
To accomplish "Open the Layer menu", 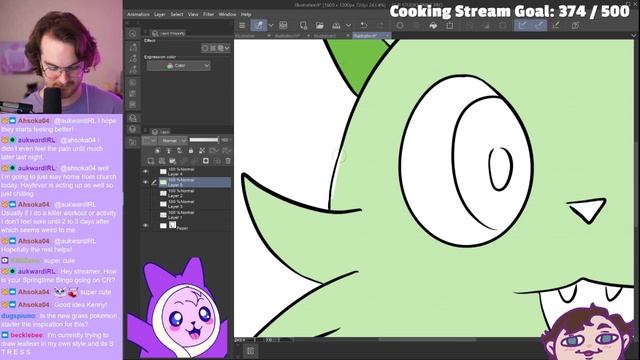I will point(160,14).
